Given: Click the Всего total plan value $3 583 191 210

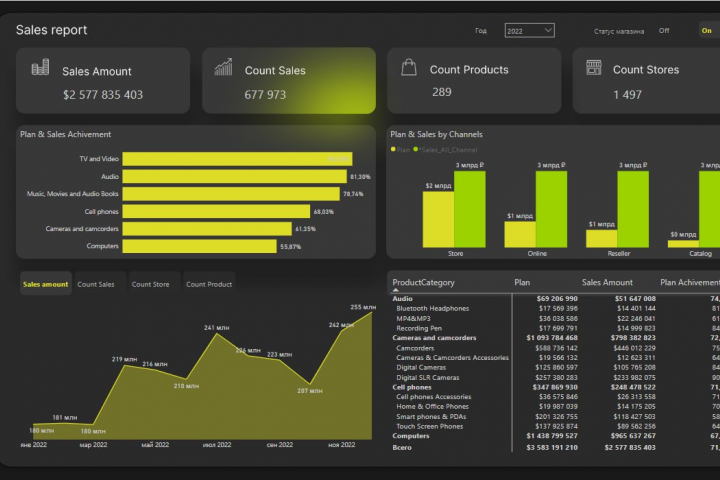Looking at the screenshot, I should tap(552, 447).
